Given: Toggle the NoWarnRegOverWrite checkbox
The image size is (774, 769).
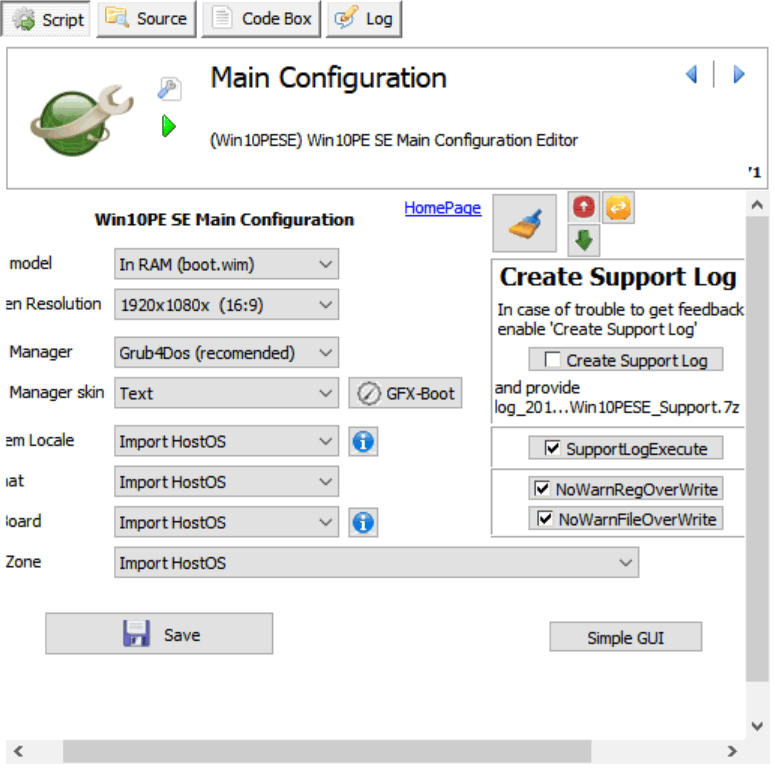Looking at the screenshot, I should coord(543,489).
